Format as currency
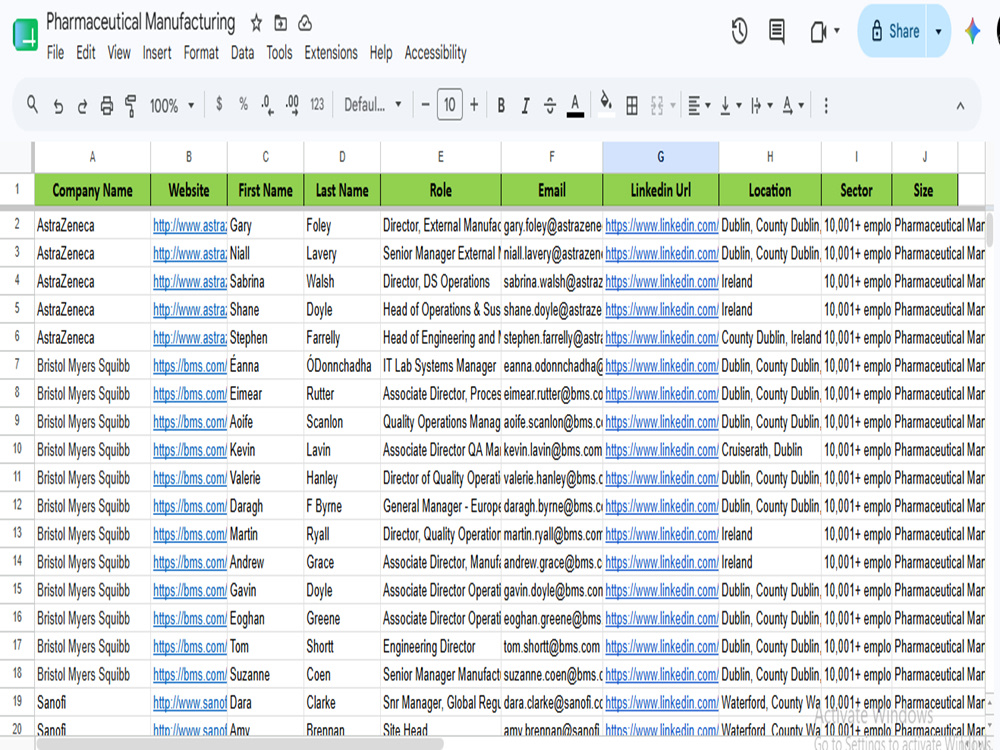 point(219,104)
